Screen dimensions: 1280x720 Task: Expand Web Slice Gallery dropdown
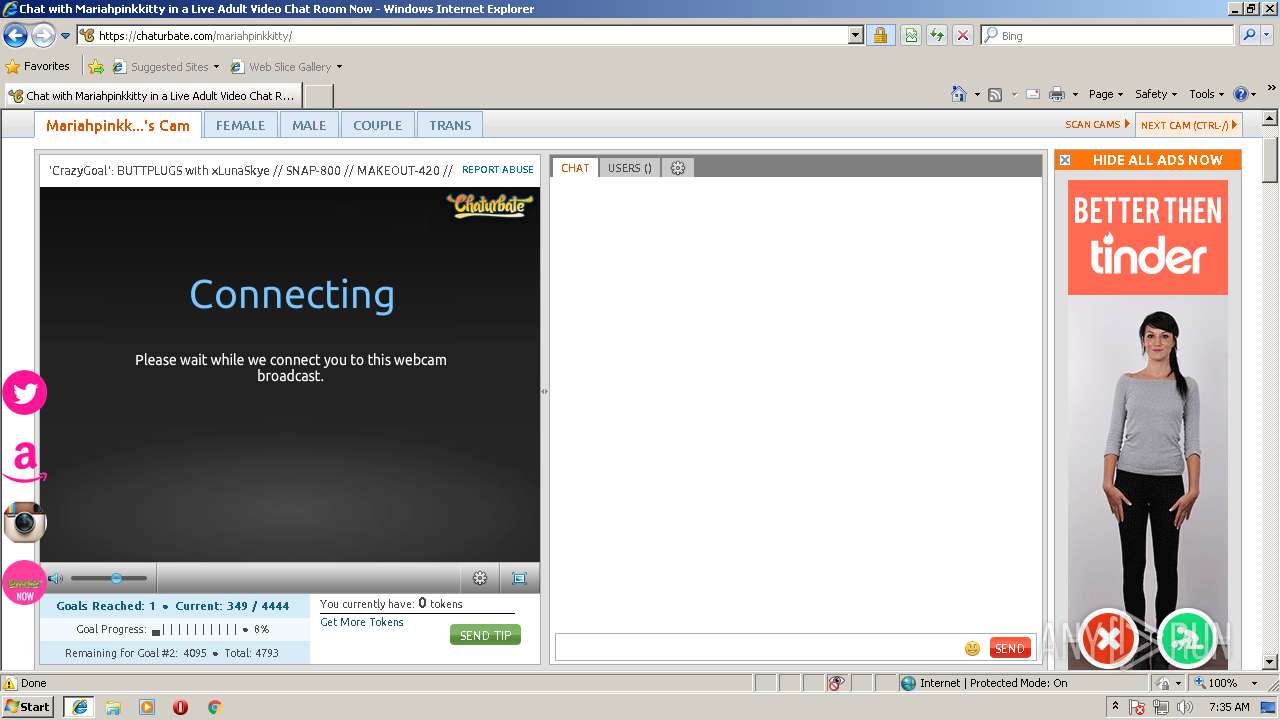[x=339, y=67]
